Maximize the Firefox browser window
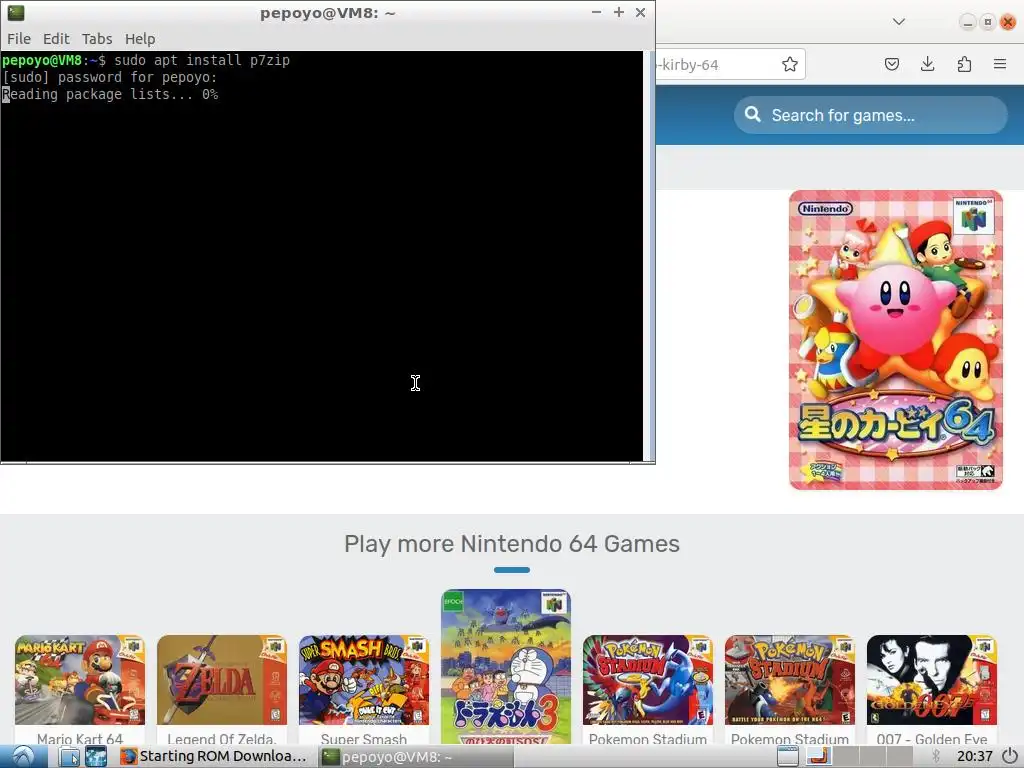The image size is (1024, 768). pos(988,22)
